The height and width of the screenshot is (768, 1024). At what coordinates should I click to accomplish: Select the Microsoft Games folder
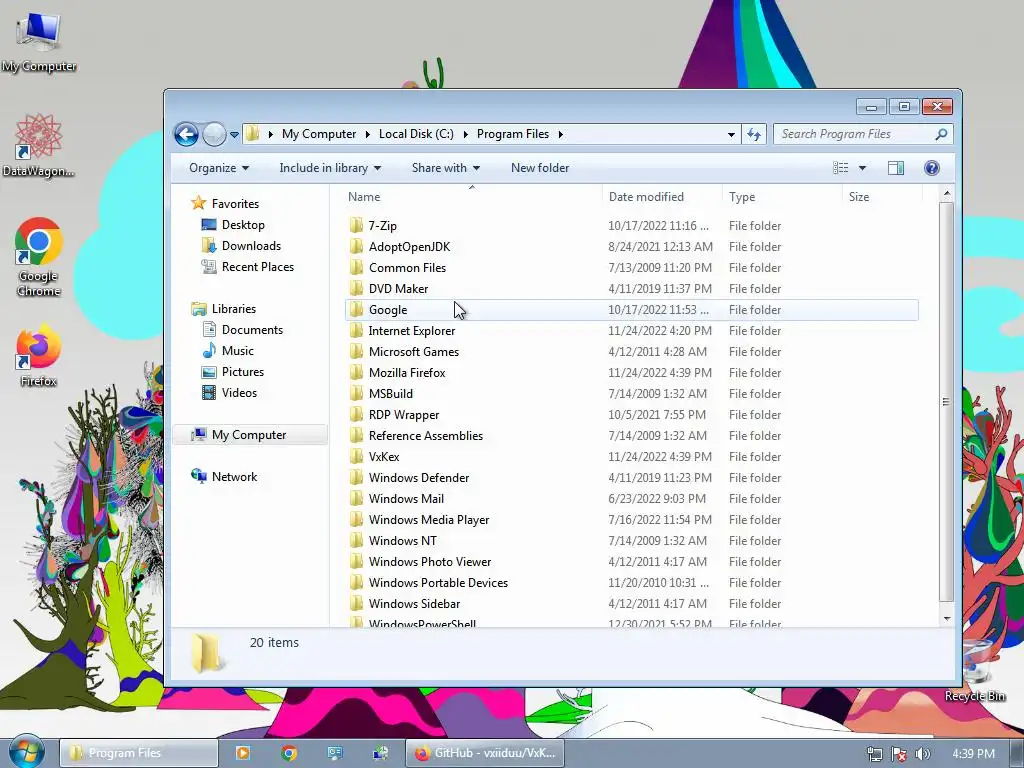tap(413, 351)
